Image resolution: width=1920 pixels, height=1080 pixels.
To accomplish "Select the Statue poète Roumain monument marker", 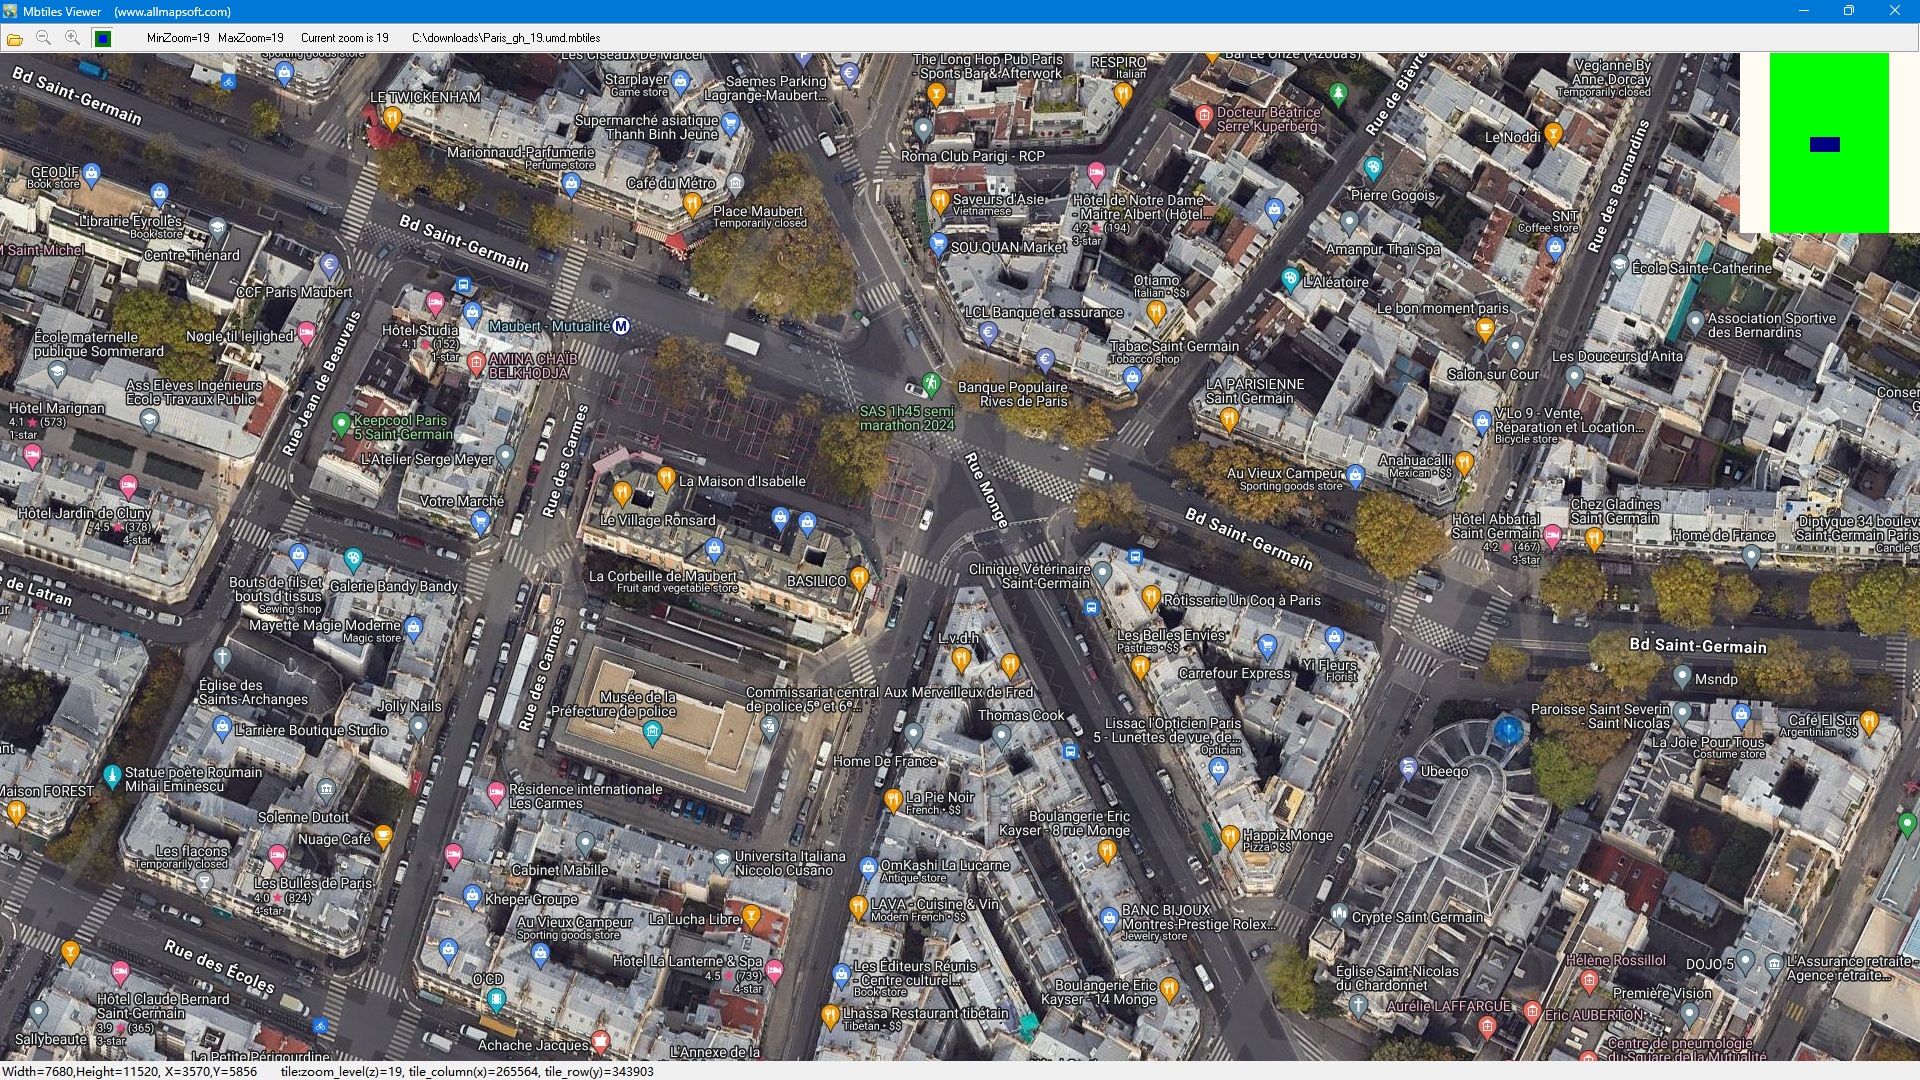I will (112, 775).
